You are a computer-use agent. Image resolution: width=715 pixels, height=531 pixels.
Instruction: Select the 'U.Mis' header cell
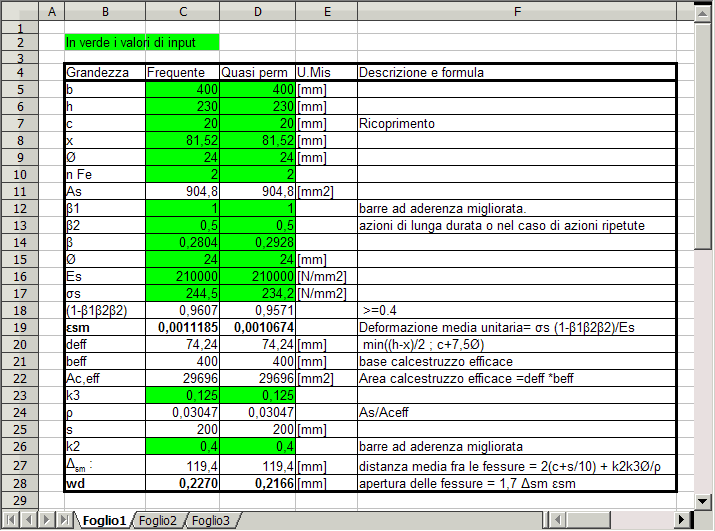click(x=327, y=73)
